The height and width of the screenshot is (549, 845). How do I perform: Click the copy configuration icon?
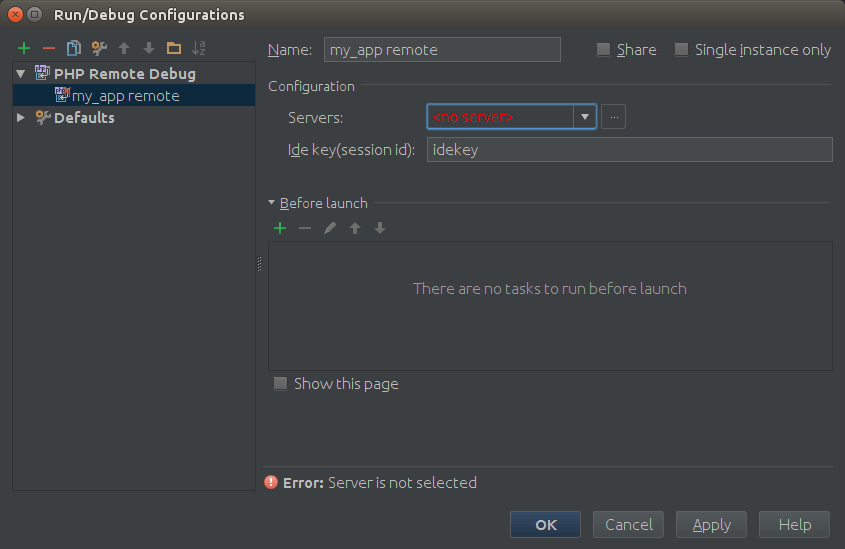[x=73, y=48]
